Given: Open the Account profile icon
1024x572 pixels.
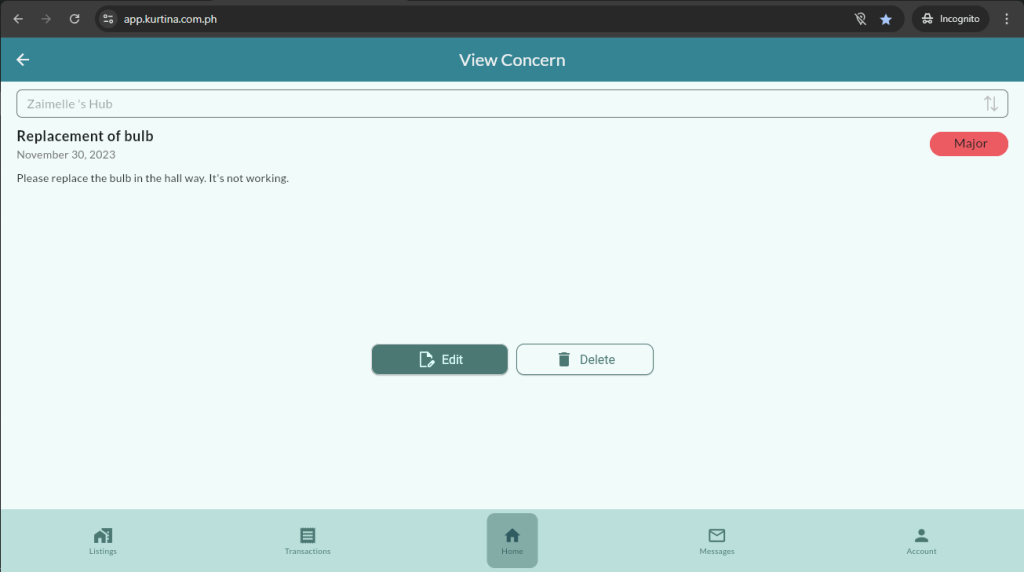Looking at the screenshot, I should click(921, 536).
